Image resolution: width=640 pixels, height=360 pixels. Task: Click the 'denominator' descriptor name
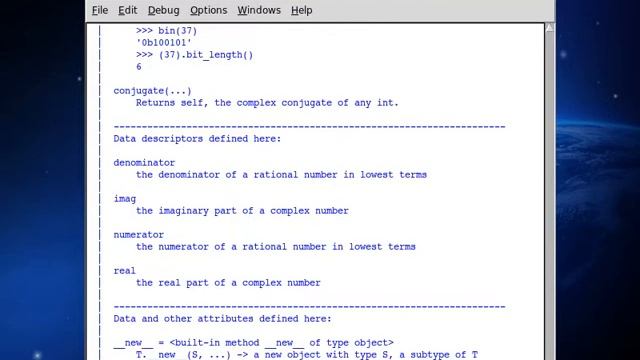144,163
